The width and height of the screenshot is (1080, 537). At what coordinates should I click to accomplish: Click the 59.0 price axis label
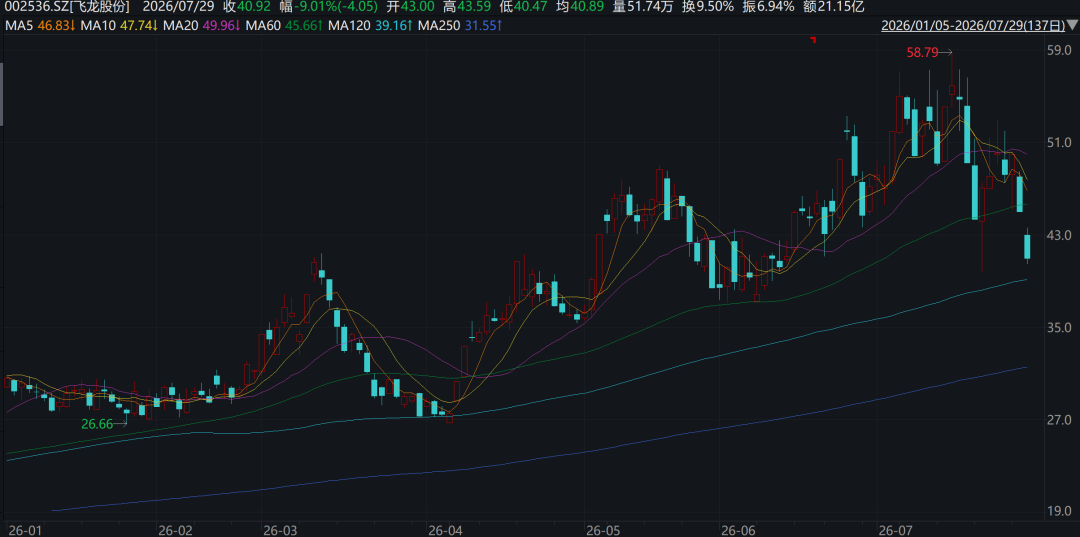tap(1057, 50)
